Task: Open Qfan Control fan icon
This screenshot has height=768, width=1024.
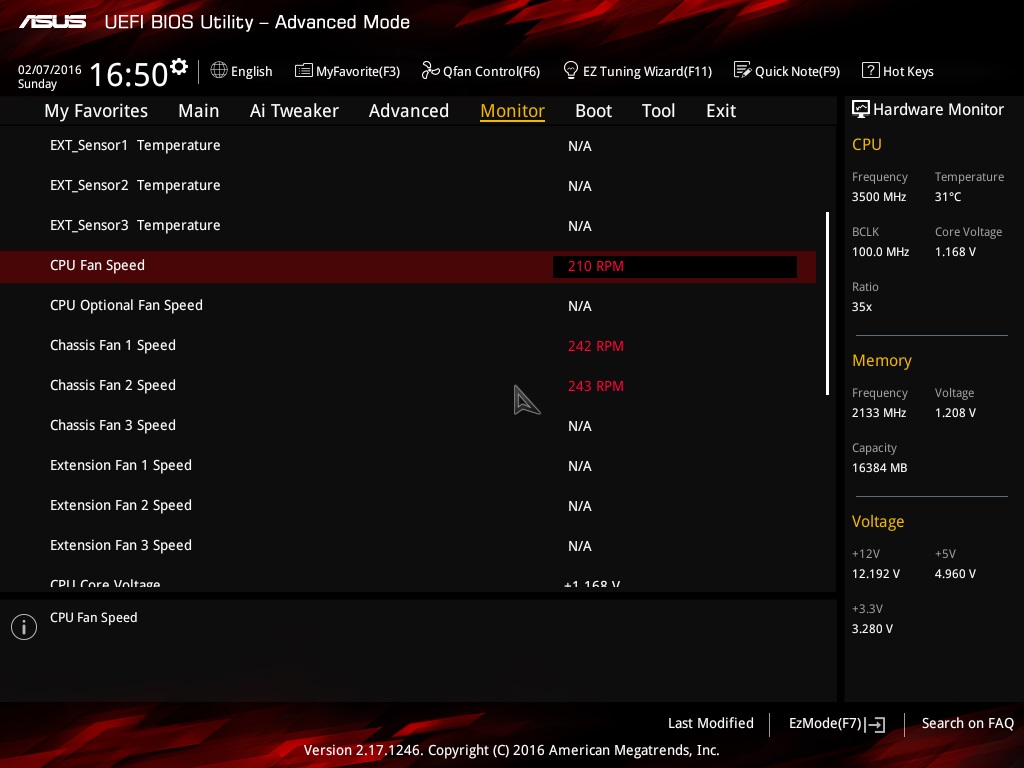Action: point(430,70)
